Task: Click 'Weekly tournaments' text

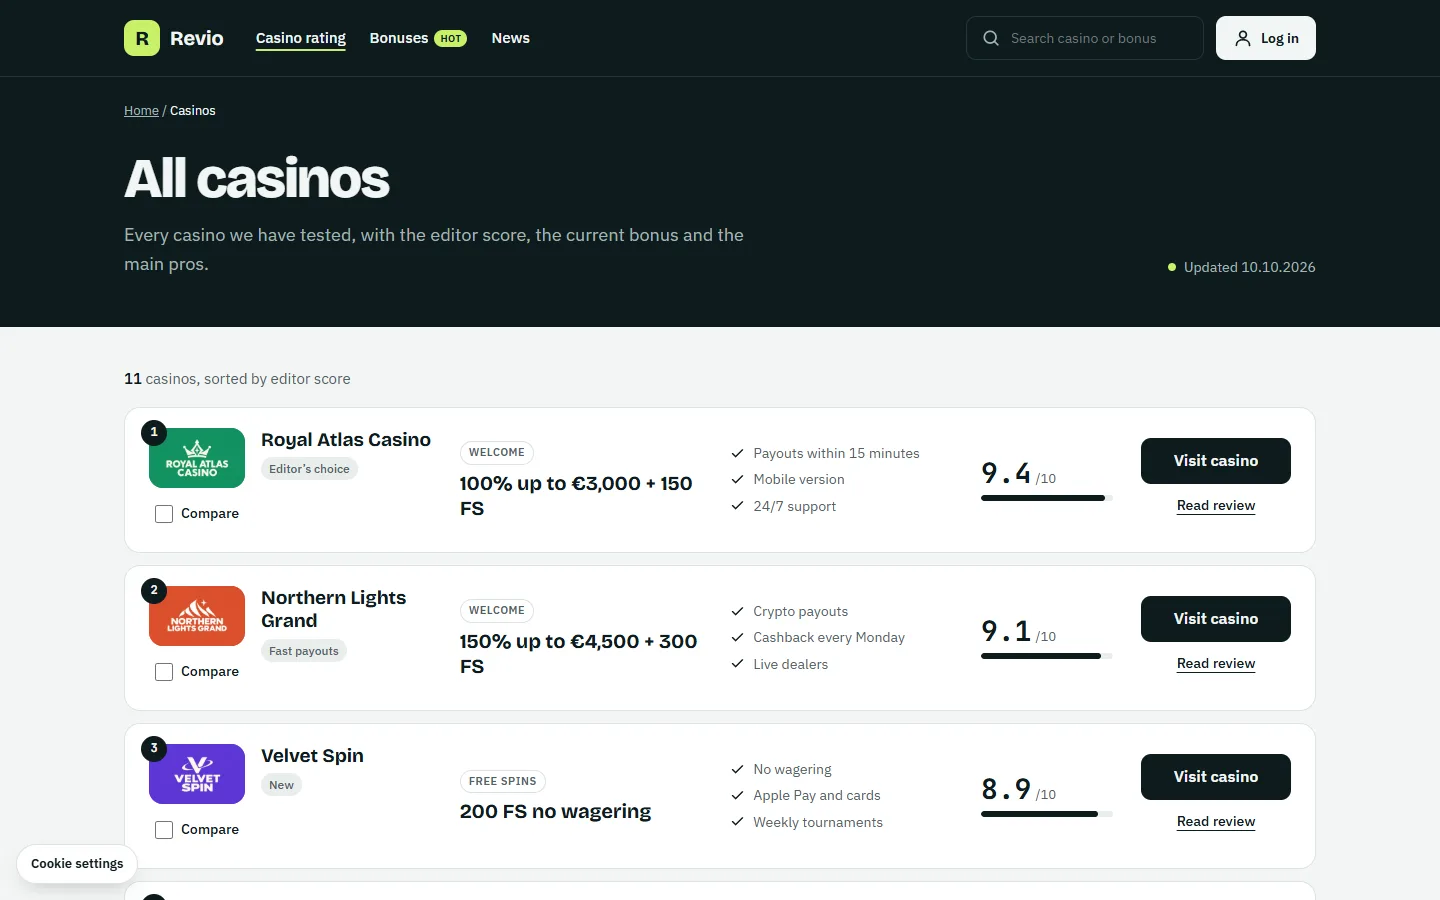Action: (x=818, y=823)
